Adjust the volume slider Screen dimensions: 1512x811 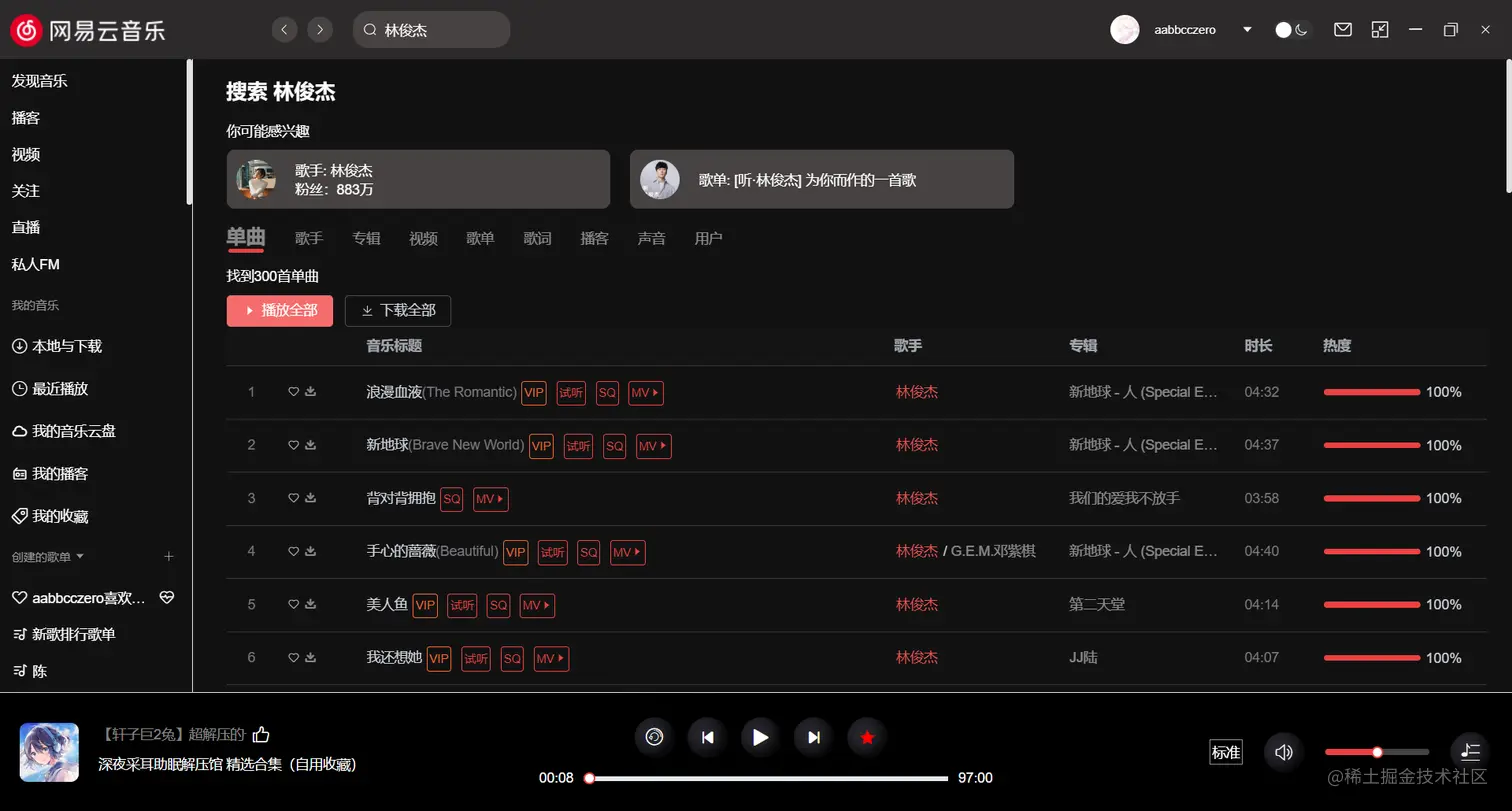click(1377, 752)
